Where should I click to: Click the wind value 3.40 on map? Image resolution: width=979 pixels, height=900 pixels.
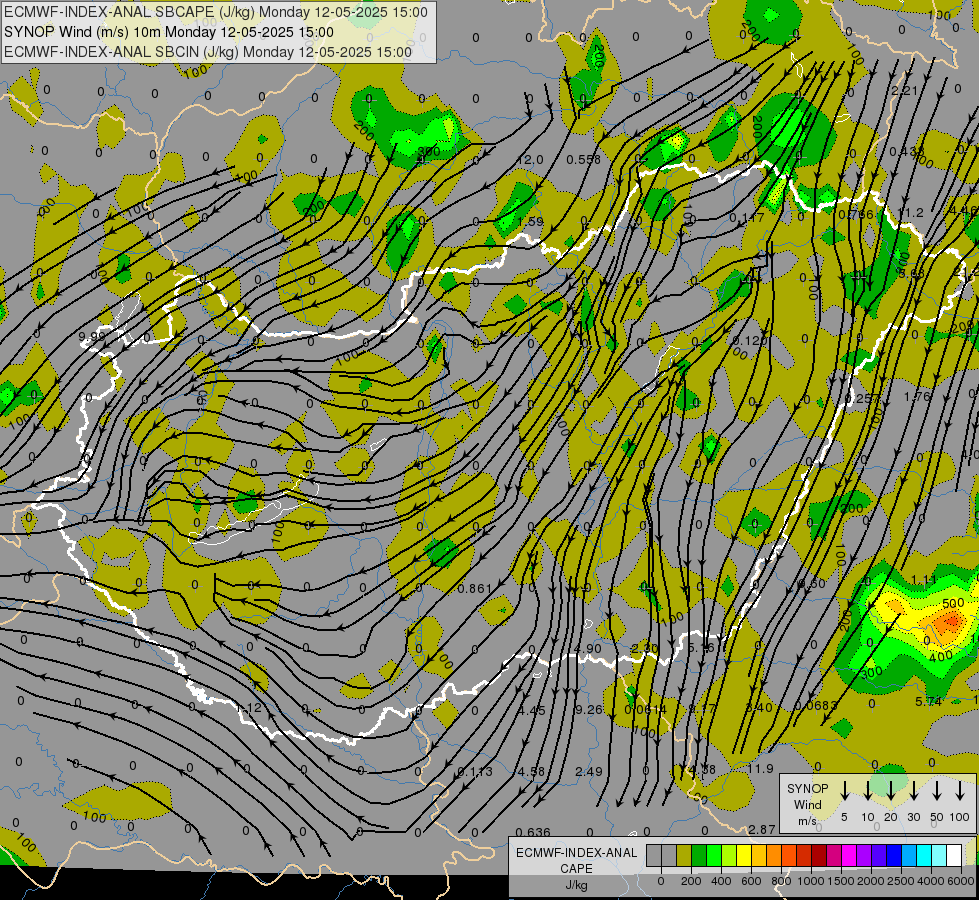(759, 708)
